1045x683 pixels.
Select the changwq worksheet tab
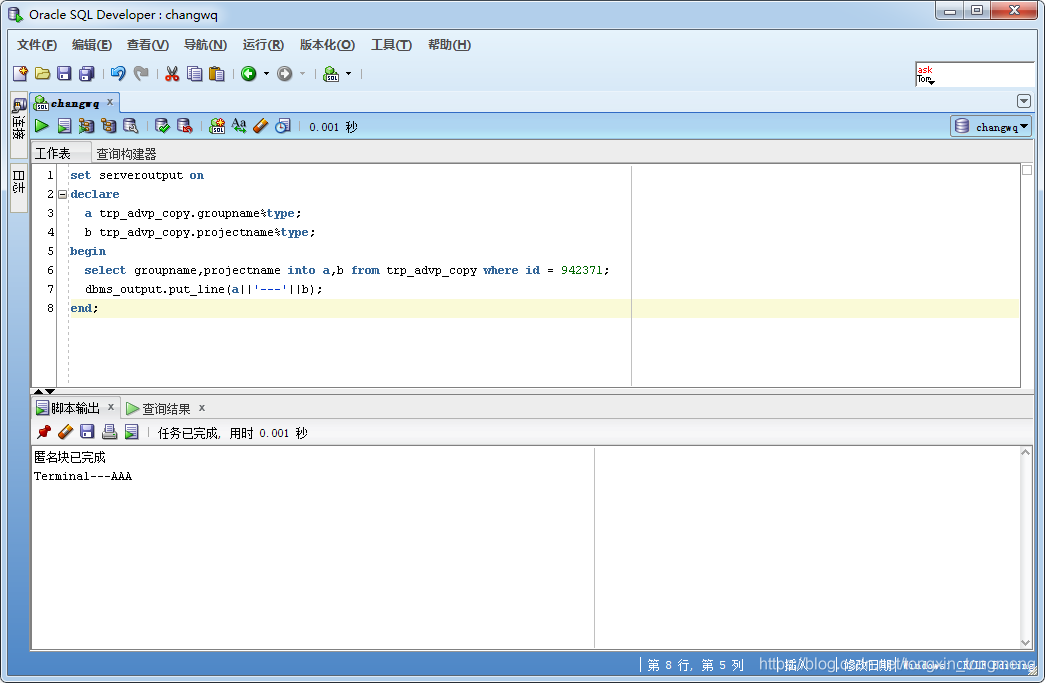tap(75, 103)
